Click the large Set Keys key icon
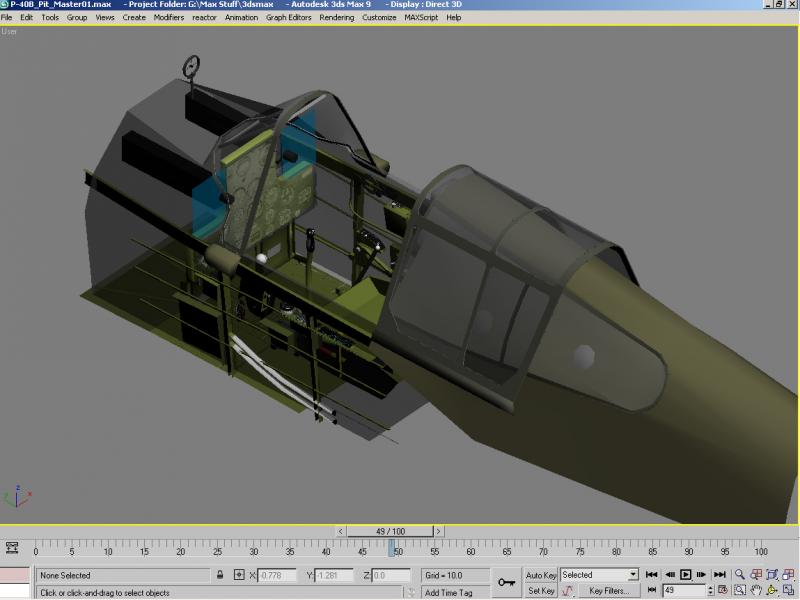The height and width of the screenshot is (600, 800). pos(507,582)
